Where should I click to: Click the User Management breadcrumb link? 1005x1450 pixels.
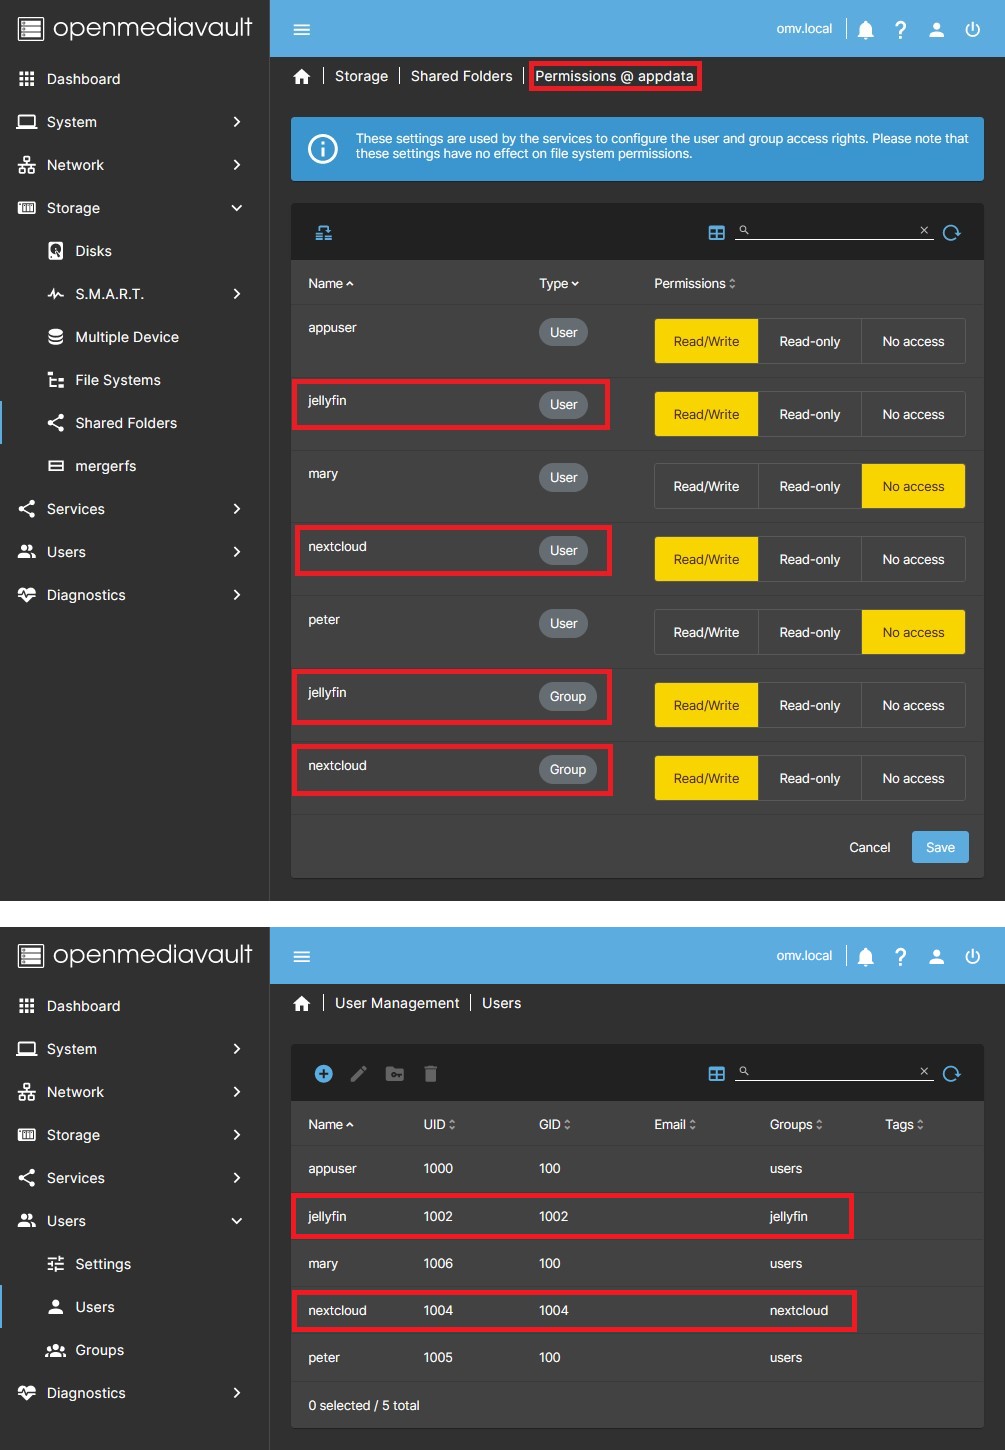point(397,1003)
